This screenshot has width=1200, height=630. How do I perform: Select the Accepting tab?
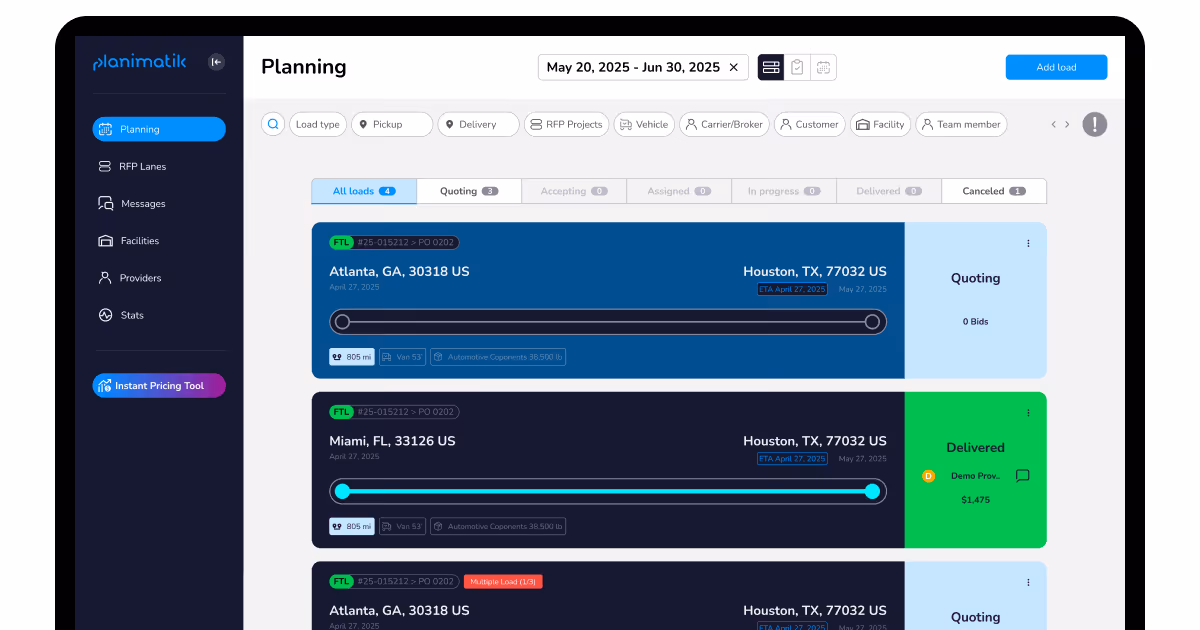(x=574, y=191)
